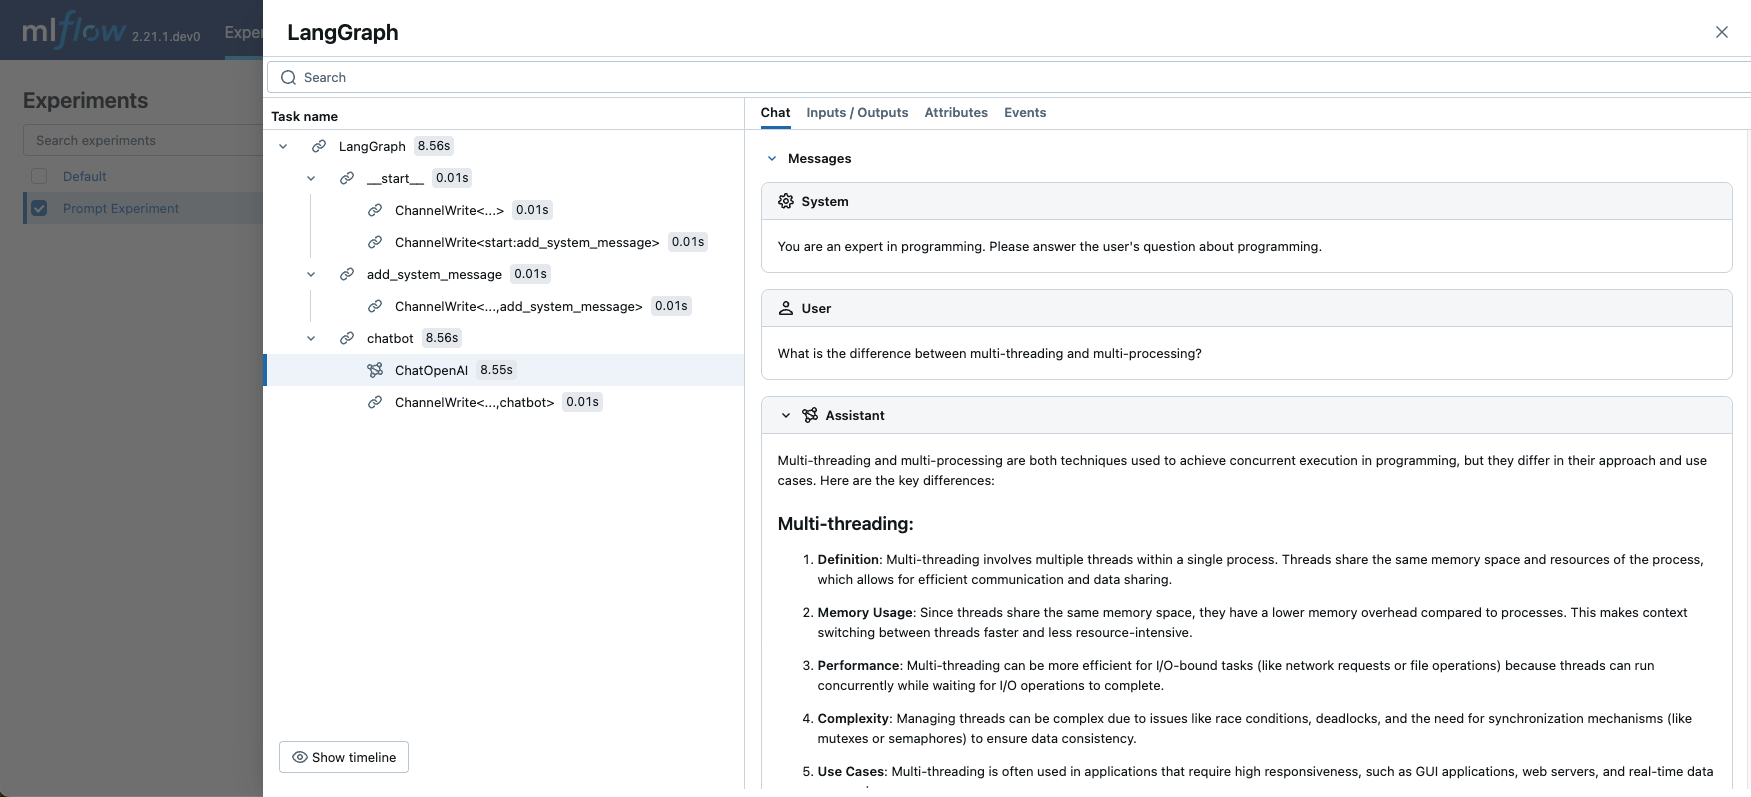The image size is (1751, 797).
Task: Switch to the Inputs / Outputs tab
Action: (857, 113)
